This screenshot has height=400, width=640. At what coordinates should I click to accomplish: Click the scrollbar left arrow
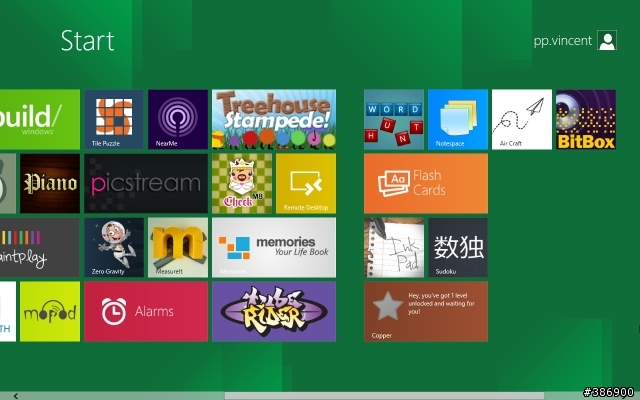pyautogui.click(x=16, y=396)
